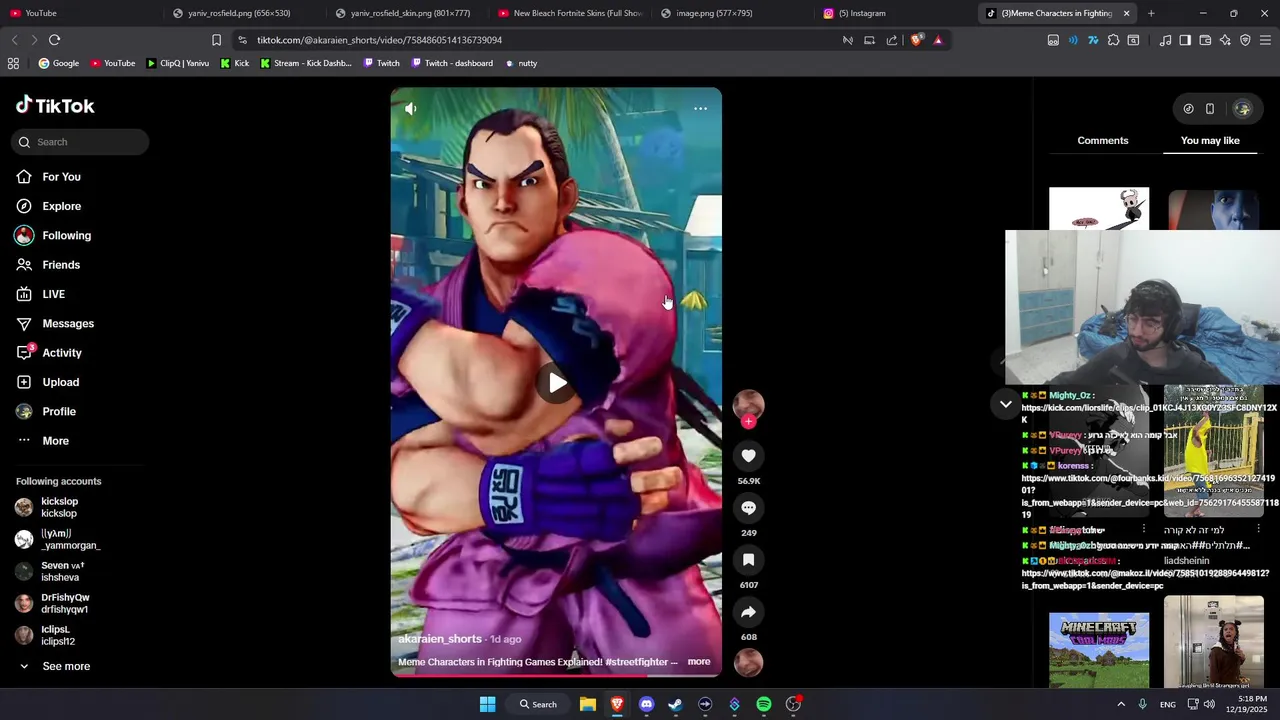This screenshot has height=720, width=1280.
Task: Open Discord from taskbar
Action: 646,704
